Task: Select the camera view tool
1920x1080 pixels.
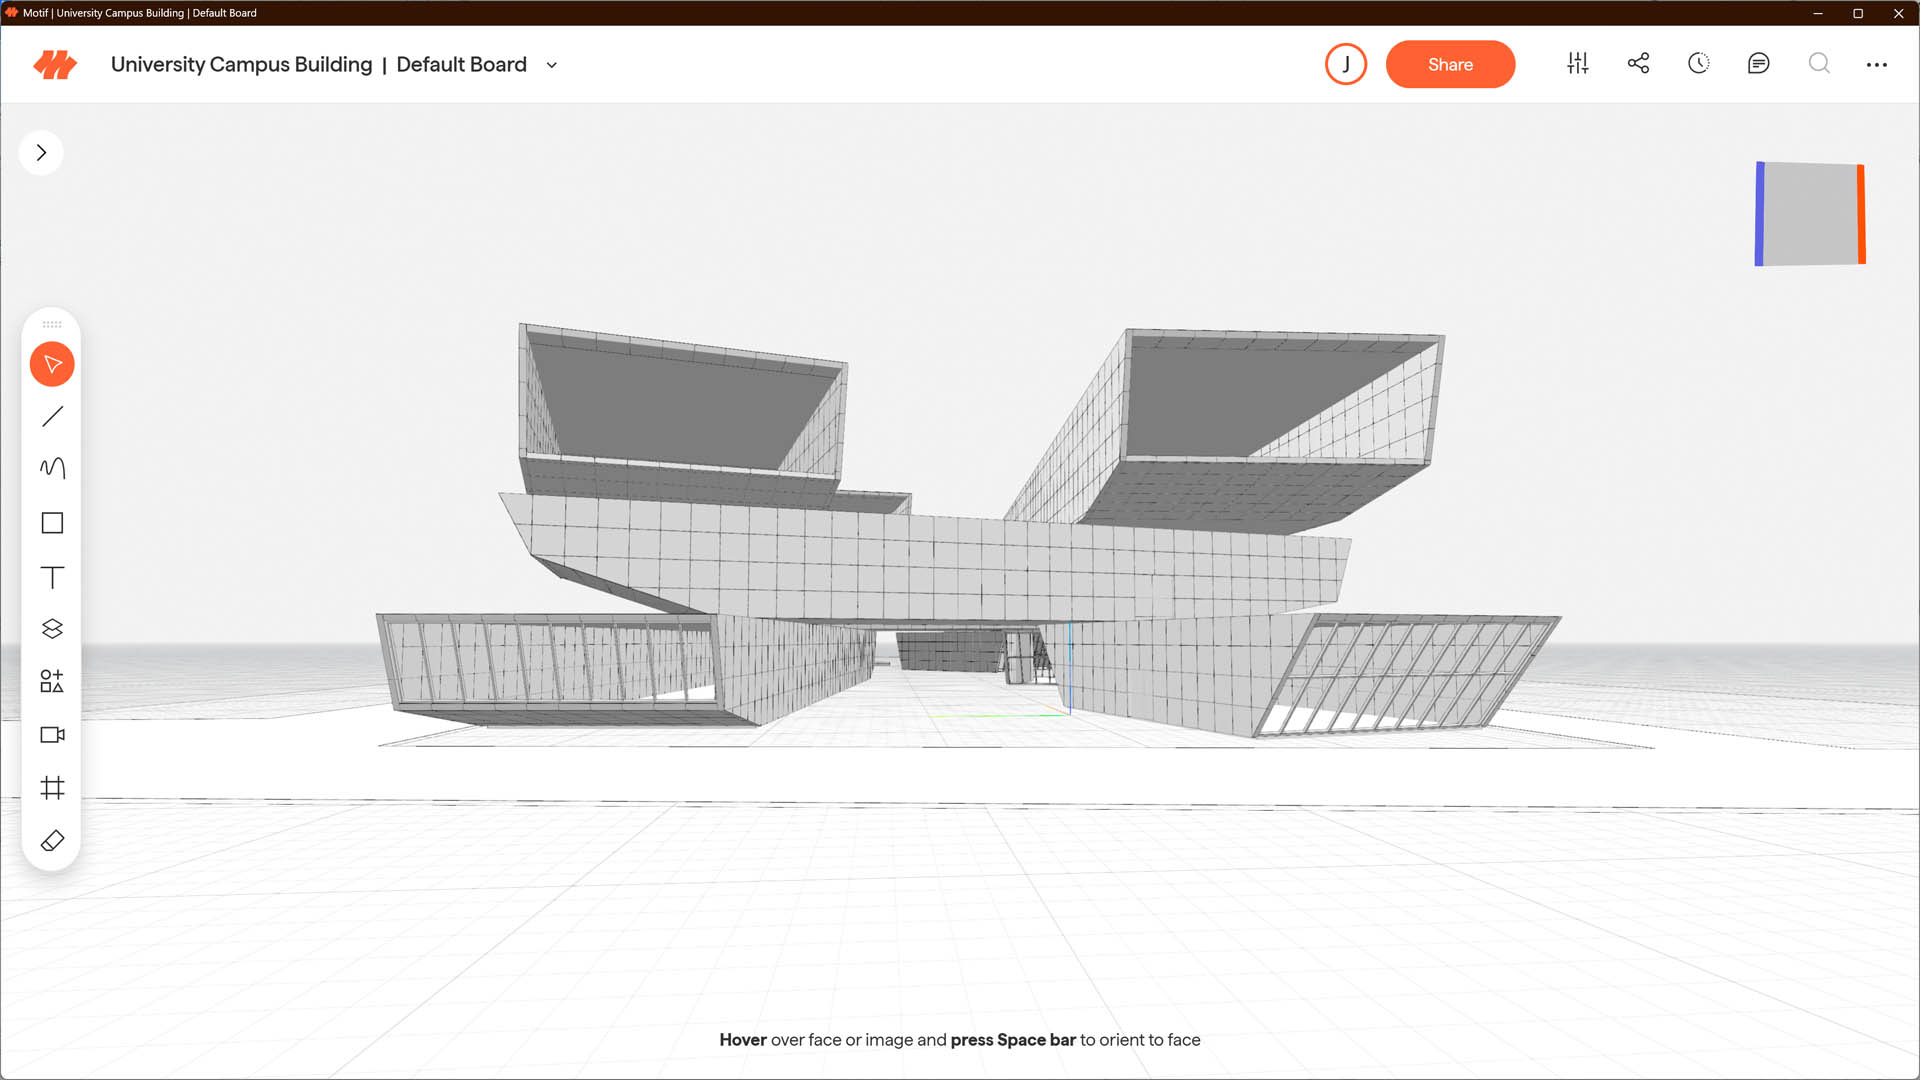Action: 52,735
